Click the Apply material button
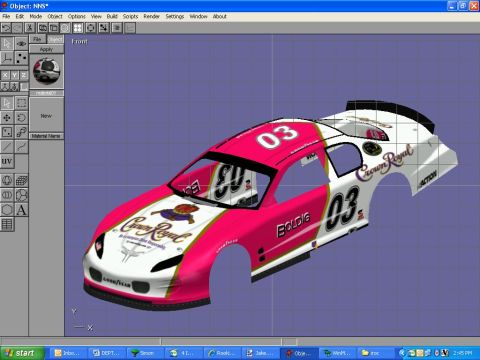The image size is (480, 360). pyautogui.click(x=46, y=49)
